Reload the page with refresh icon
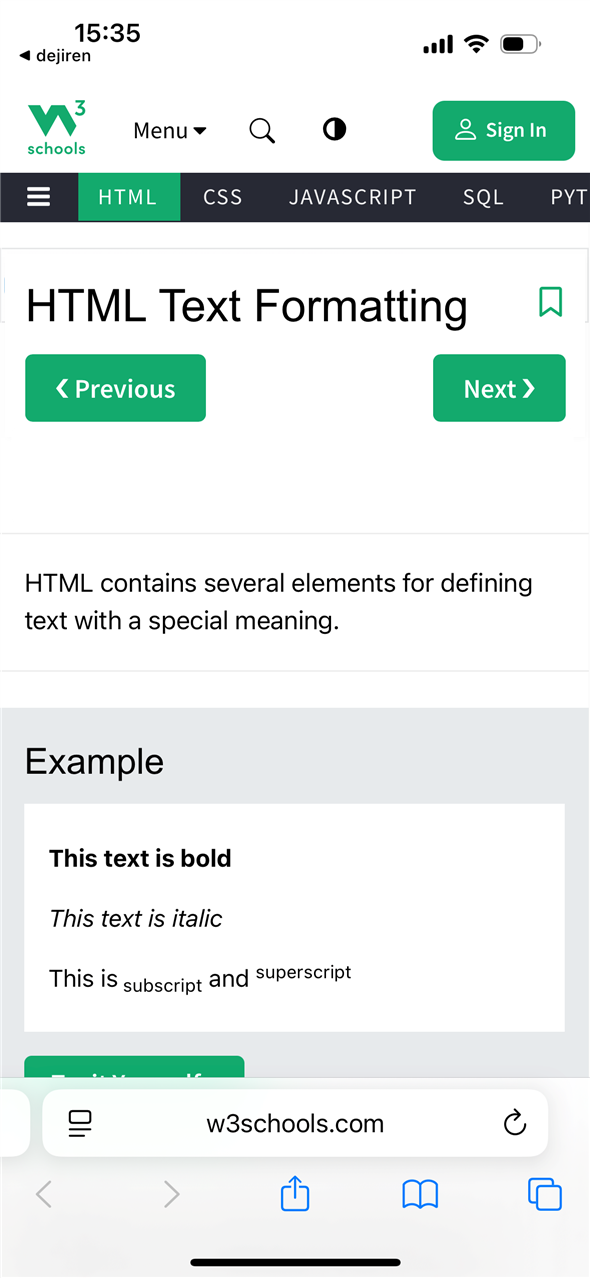The image size is (590, 1278). [514, 1123]
